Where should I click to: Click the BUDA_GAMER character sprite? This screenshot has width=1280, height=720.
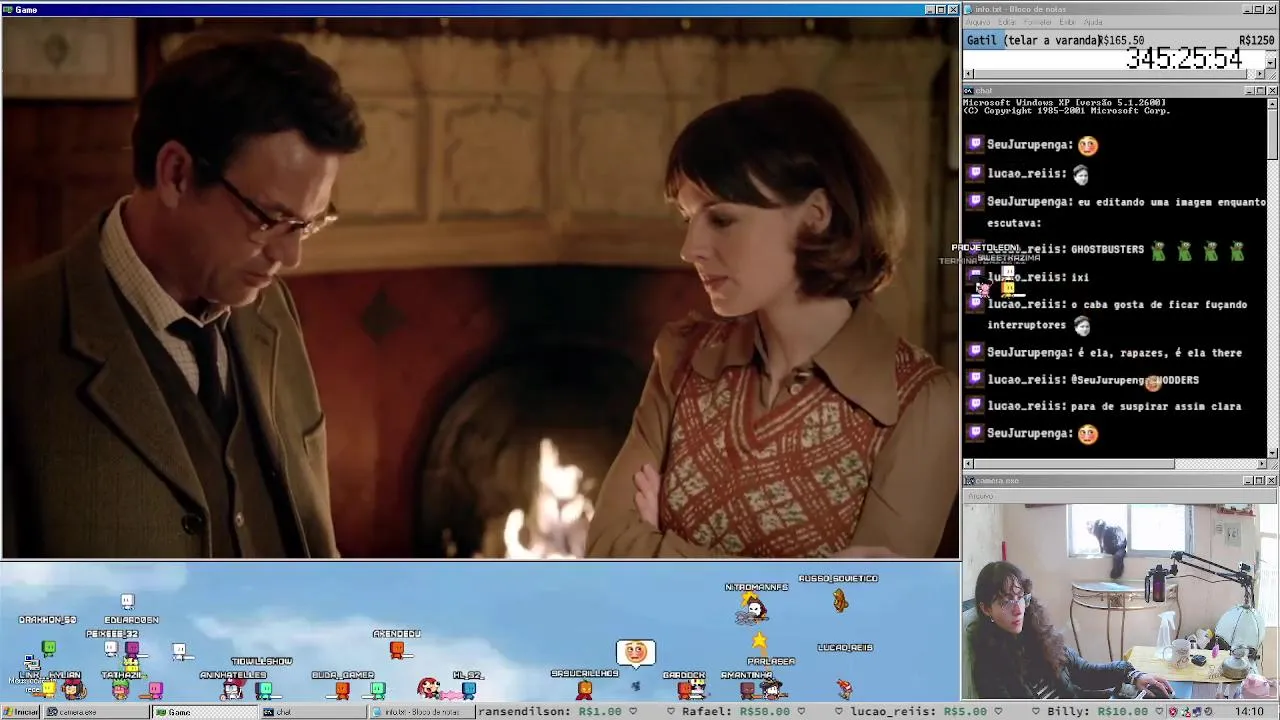point(342,690)
